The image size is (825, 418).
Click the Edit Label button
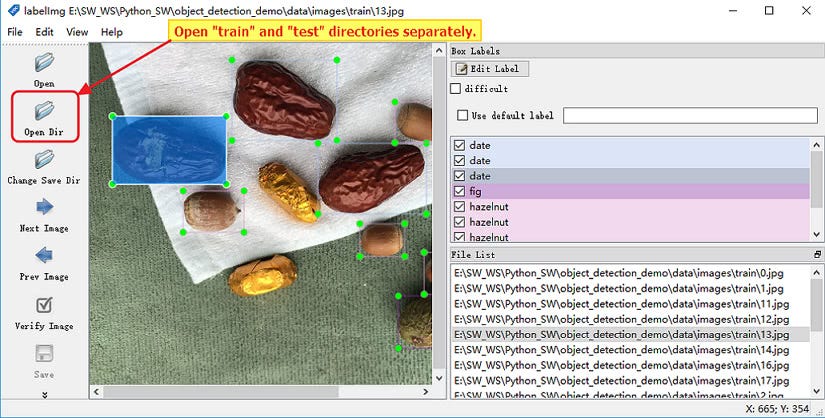coord(489,68)
